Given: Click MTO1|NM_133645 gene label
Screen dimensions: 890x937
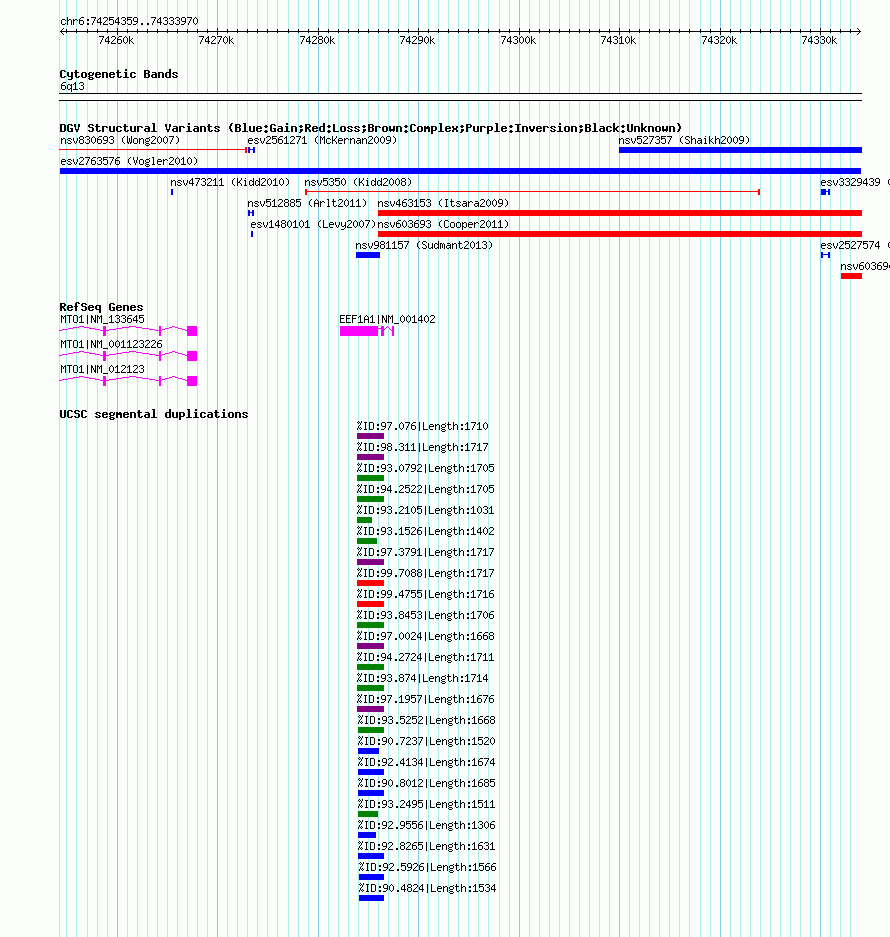Looking at the screenshot, I should tap(102, 320).
